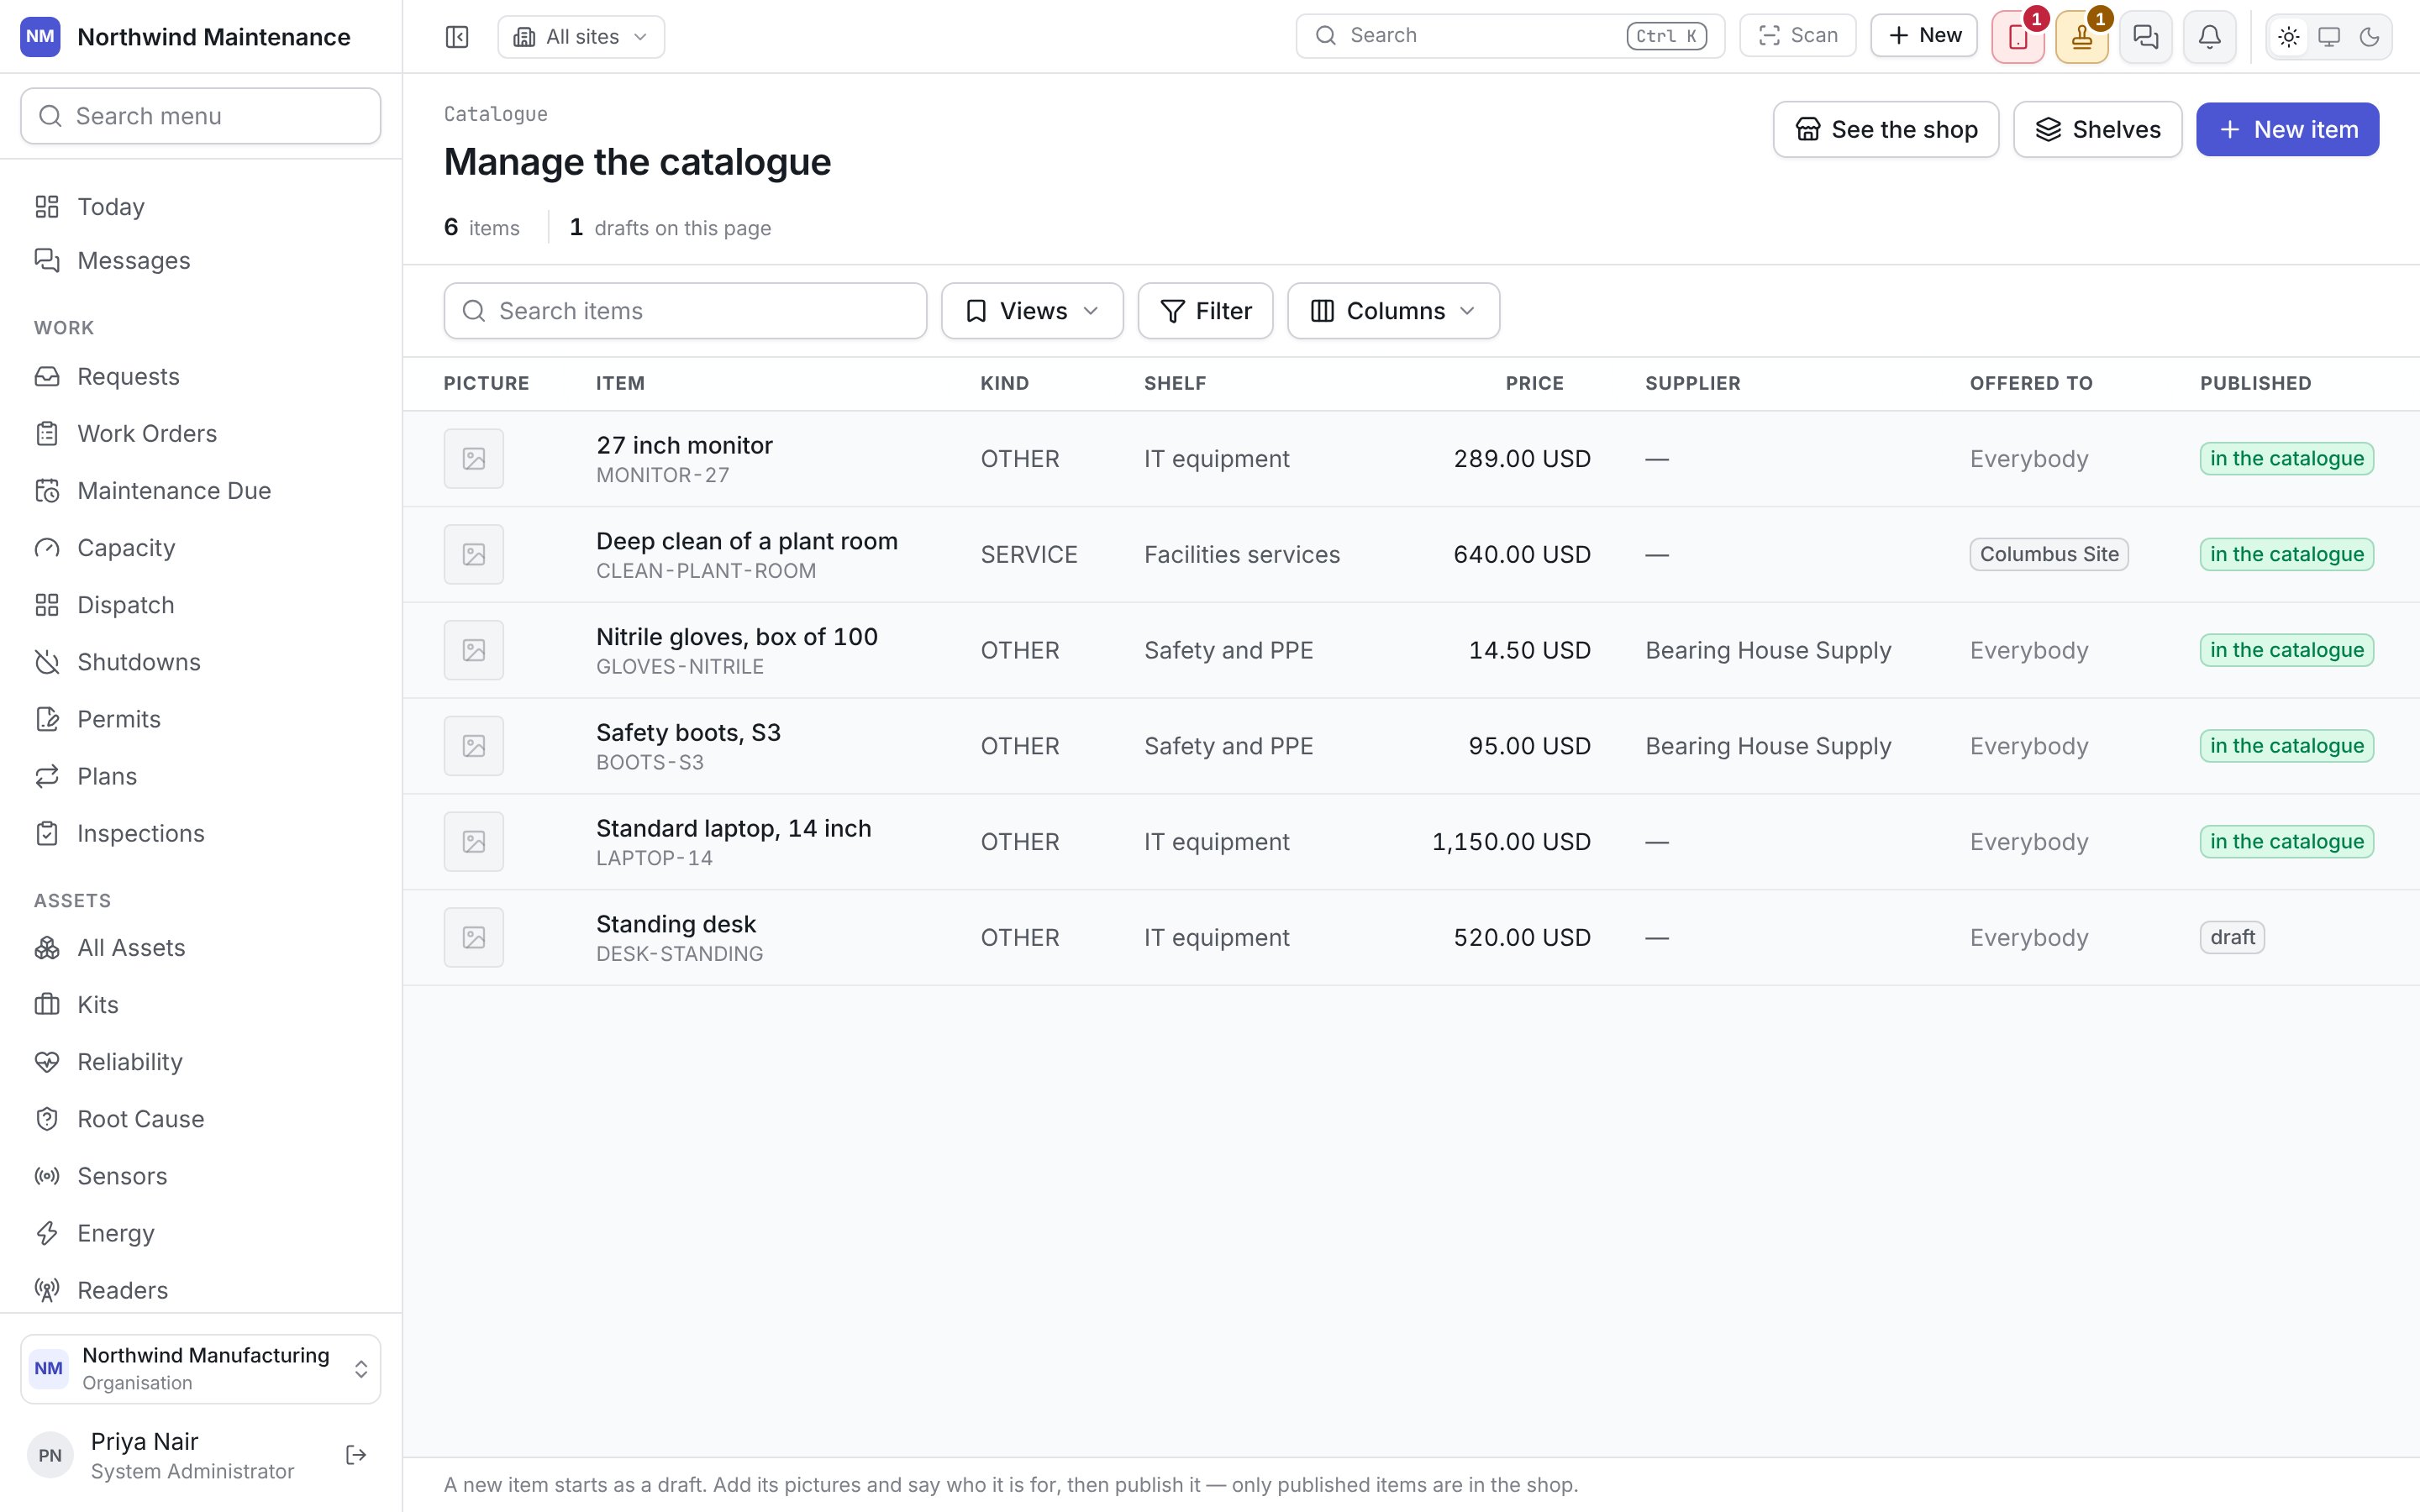The width and height of the screenshot is (2420, 1512).
Task: Open the notifications bell
Action: [2209, 37]
